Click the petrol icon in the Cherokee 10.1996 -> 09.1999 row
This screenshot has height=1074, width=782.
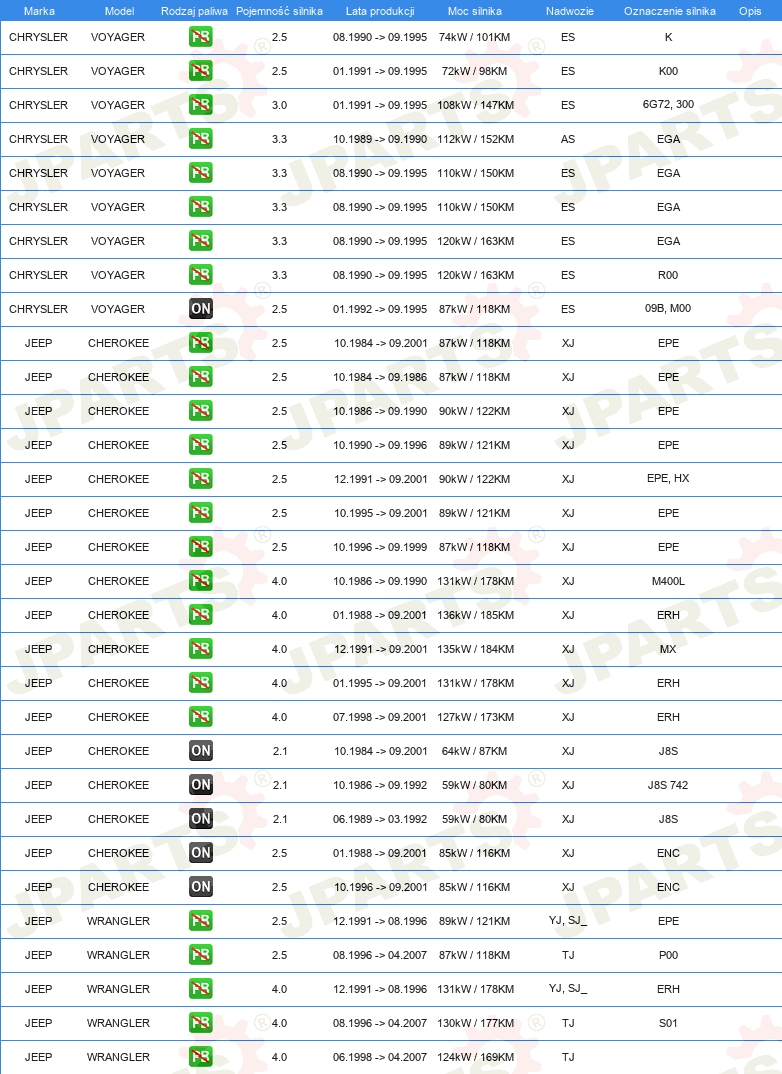click(x=201, y=547)
